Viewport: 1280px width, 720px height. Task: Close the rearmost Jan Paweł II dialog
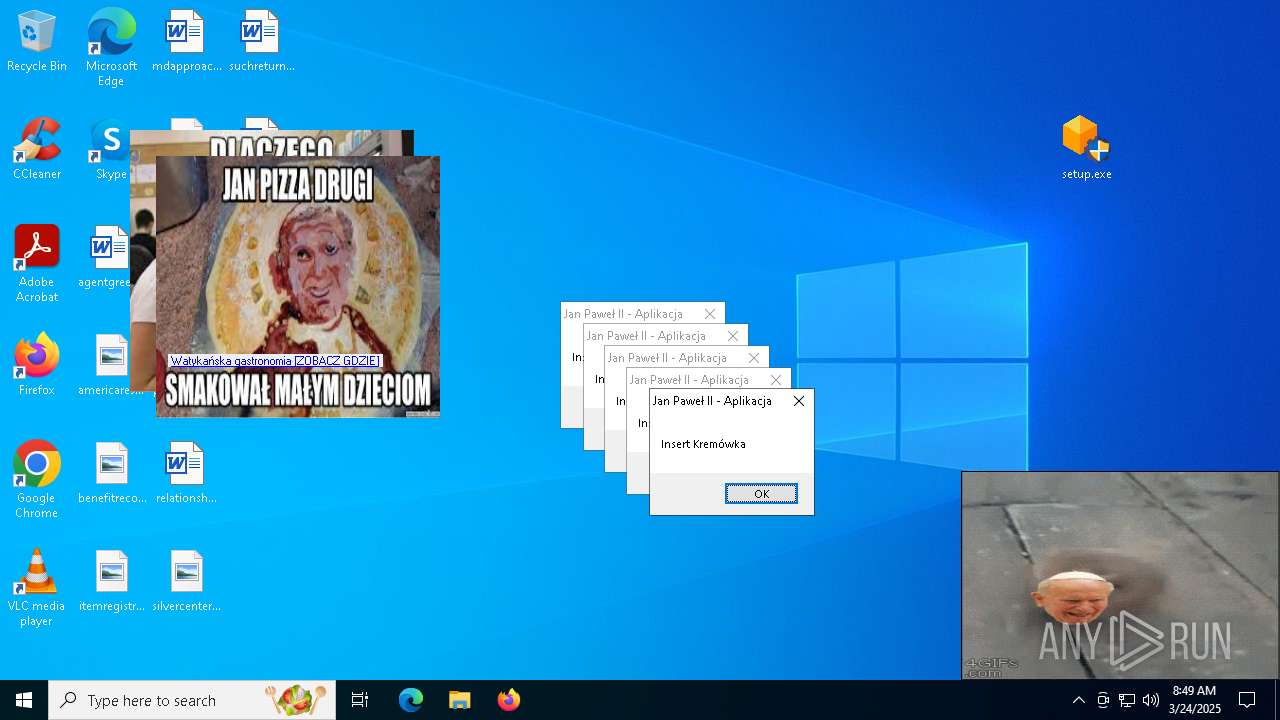[710, 314]
